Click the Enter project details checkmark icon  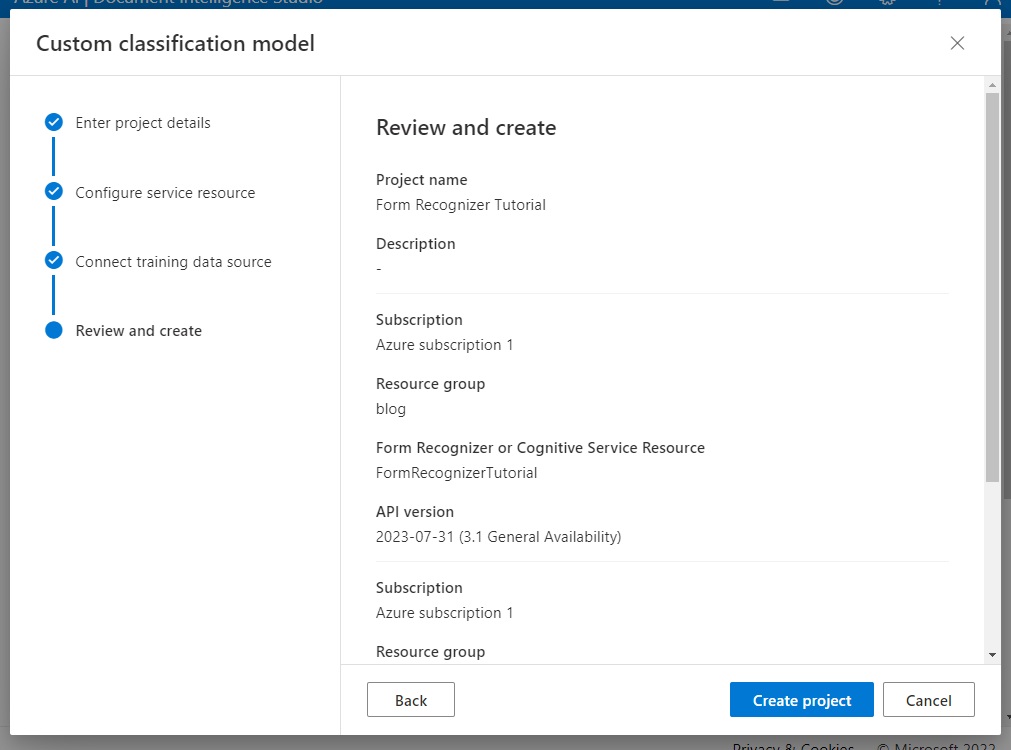click(54, 122)
